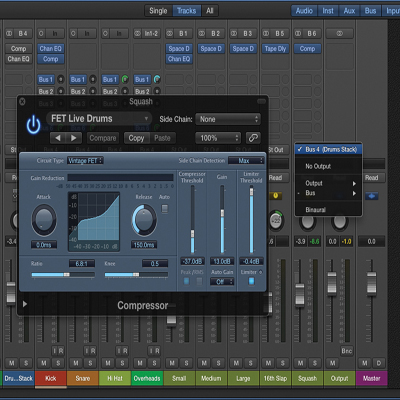Switch mixer view to Tracks

tap(187, 11)
